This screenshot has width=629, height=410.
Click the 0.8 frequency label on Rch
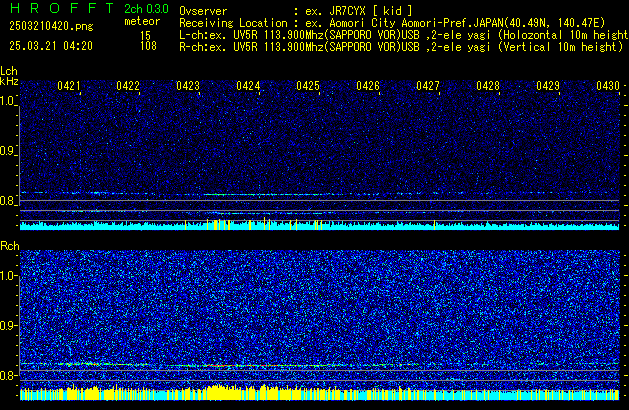[8, 375]
